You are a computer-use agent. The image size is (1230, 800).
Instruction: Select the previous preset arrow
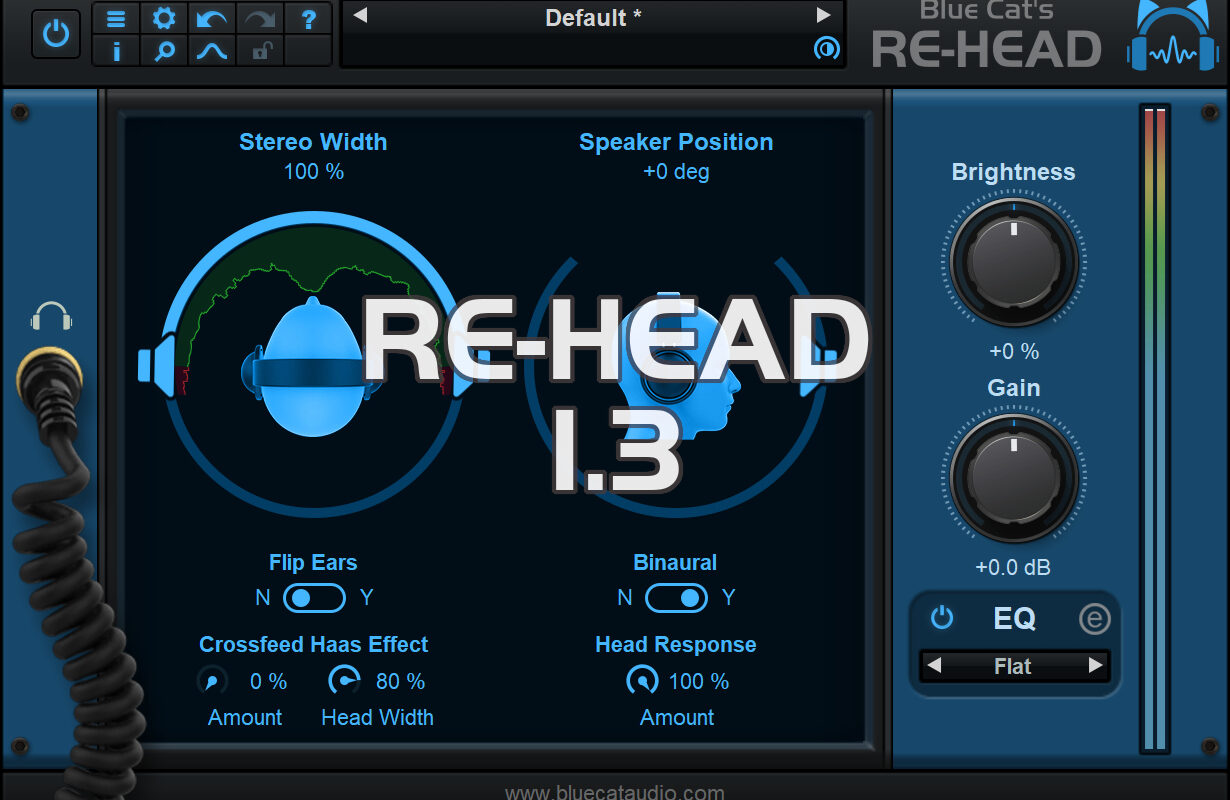[361, 16]
